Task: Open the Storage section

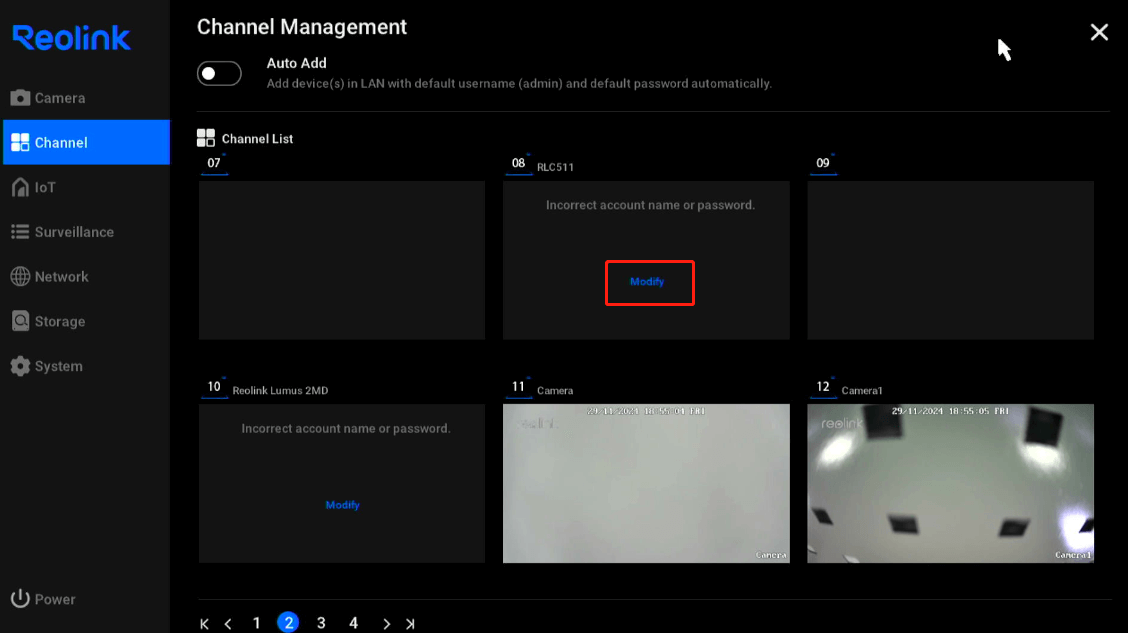Action: click(x=48, y=321)
